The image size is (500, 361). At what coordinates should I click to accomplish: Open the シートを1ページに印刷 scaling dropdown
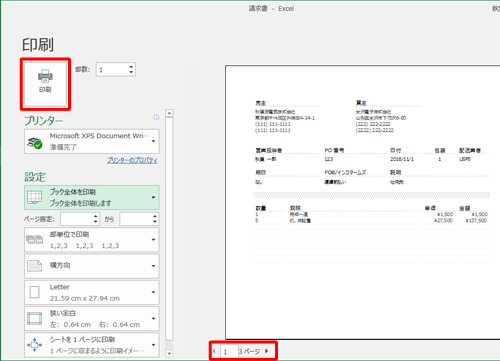[92, 345]
